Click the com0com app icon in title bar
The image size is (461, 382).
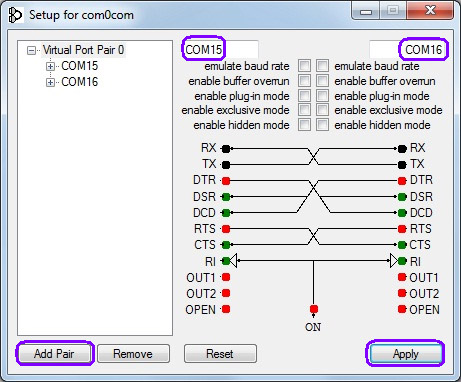click(x=15, y=15)
